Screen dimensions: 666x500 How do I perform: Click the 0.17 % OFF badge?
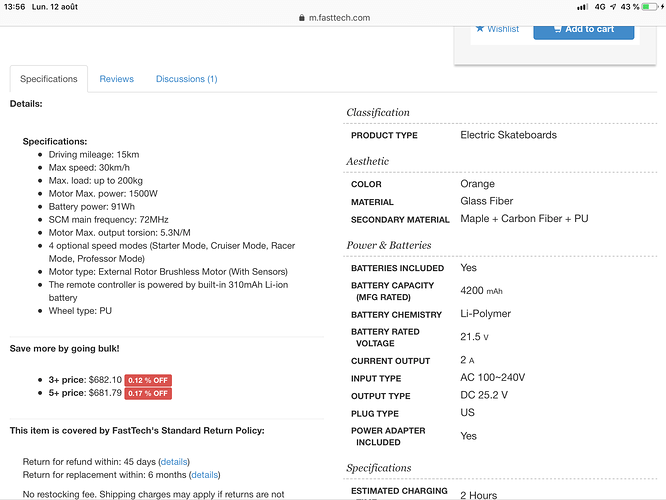coord(148,393)
